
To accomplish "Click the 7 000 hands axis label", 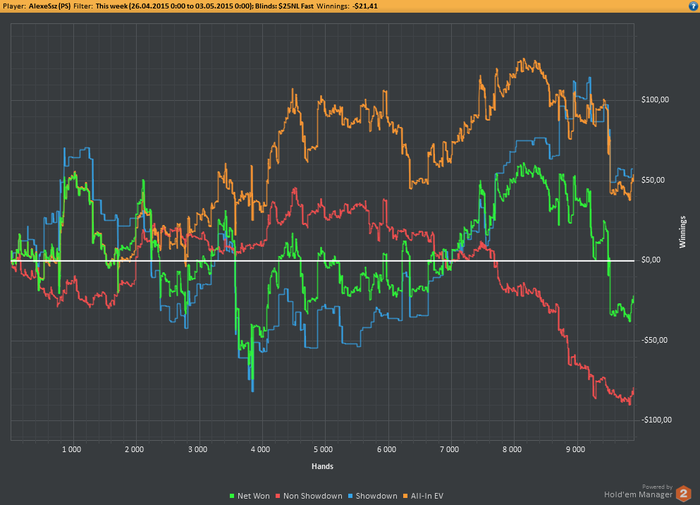I will click(449, 450).
